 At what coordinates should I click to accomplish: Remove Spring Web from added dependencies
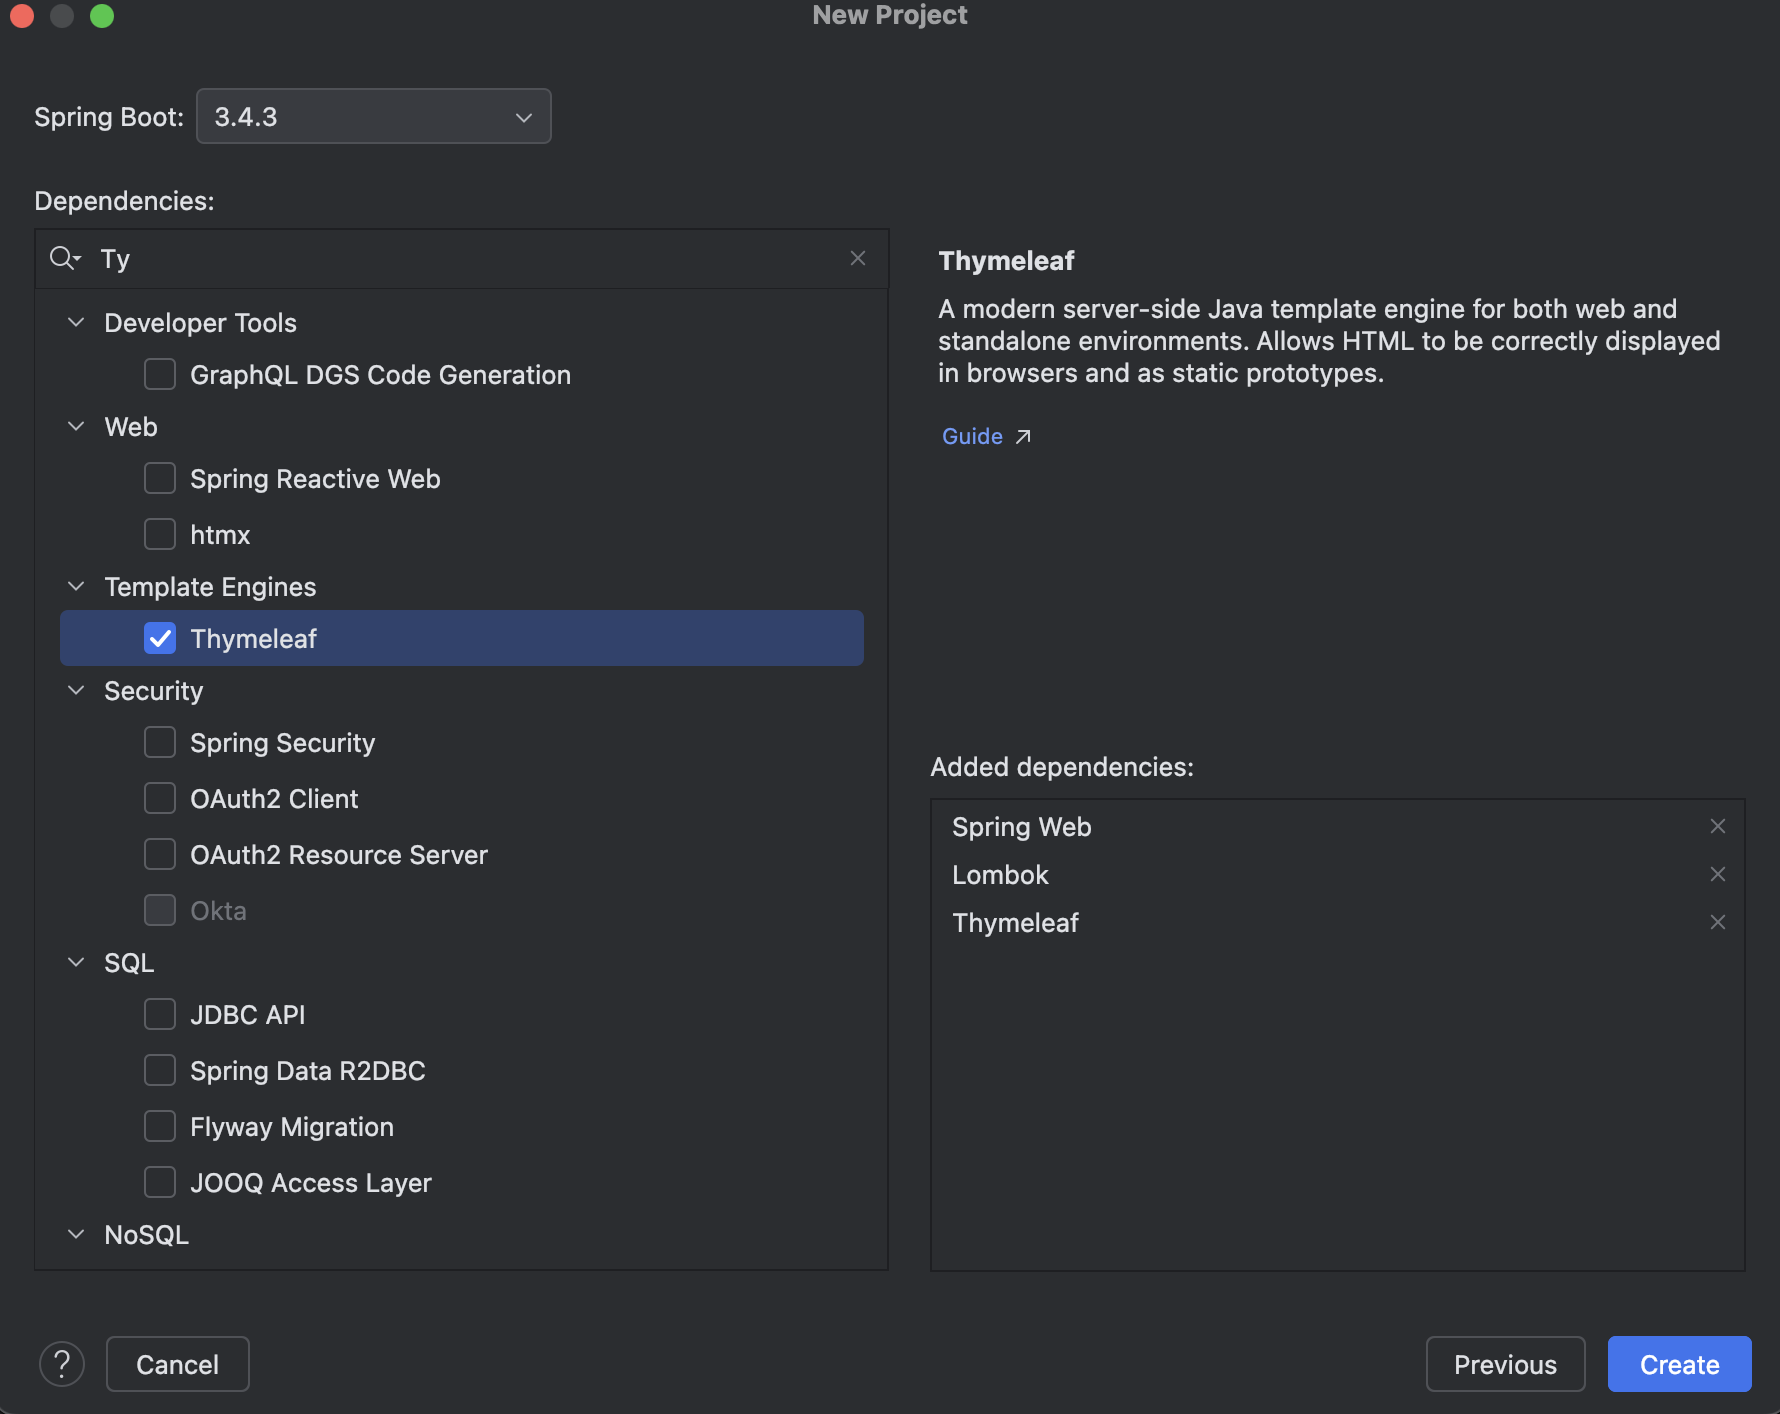point(1717,826)
